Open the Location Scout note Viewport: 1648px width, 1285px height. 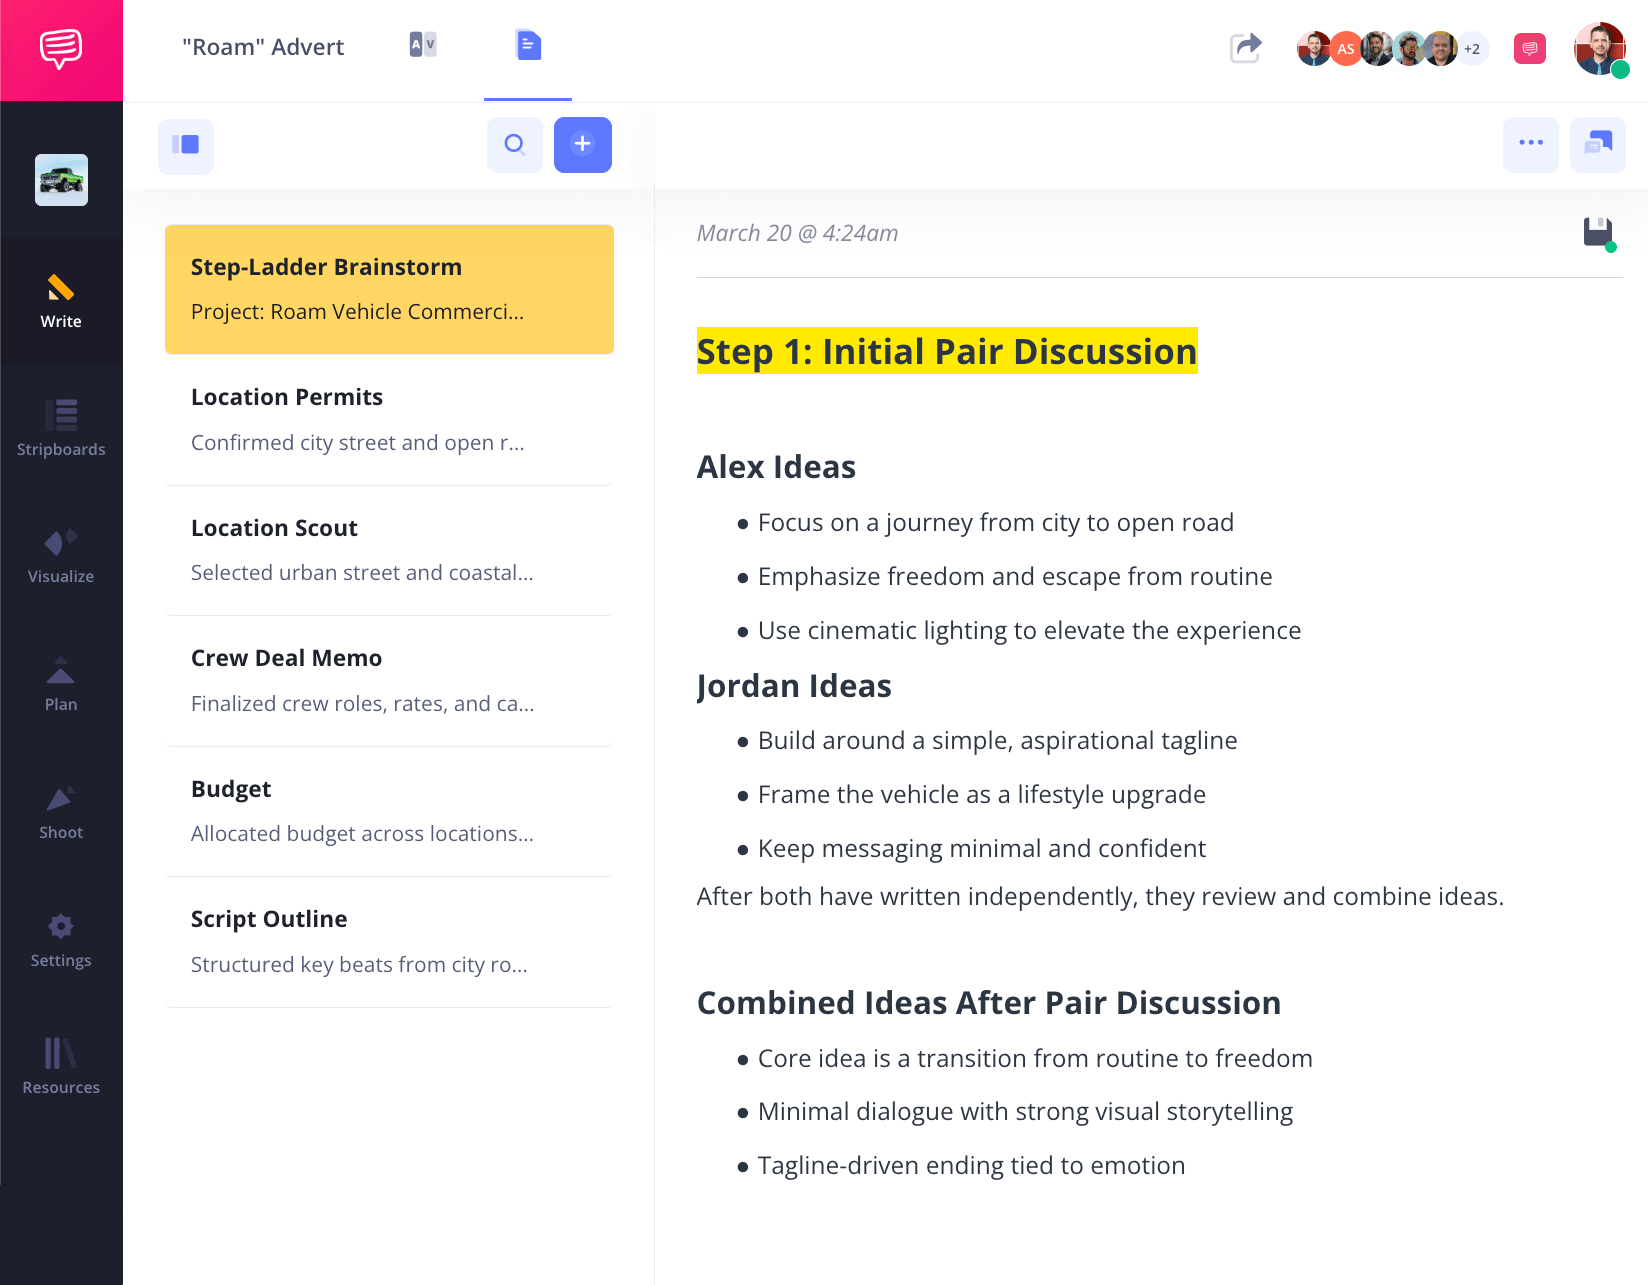(x=389, y=550)
